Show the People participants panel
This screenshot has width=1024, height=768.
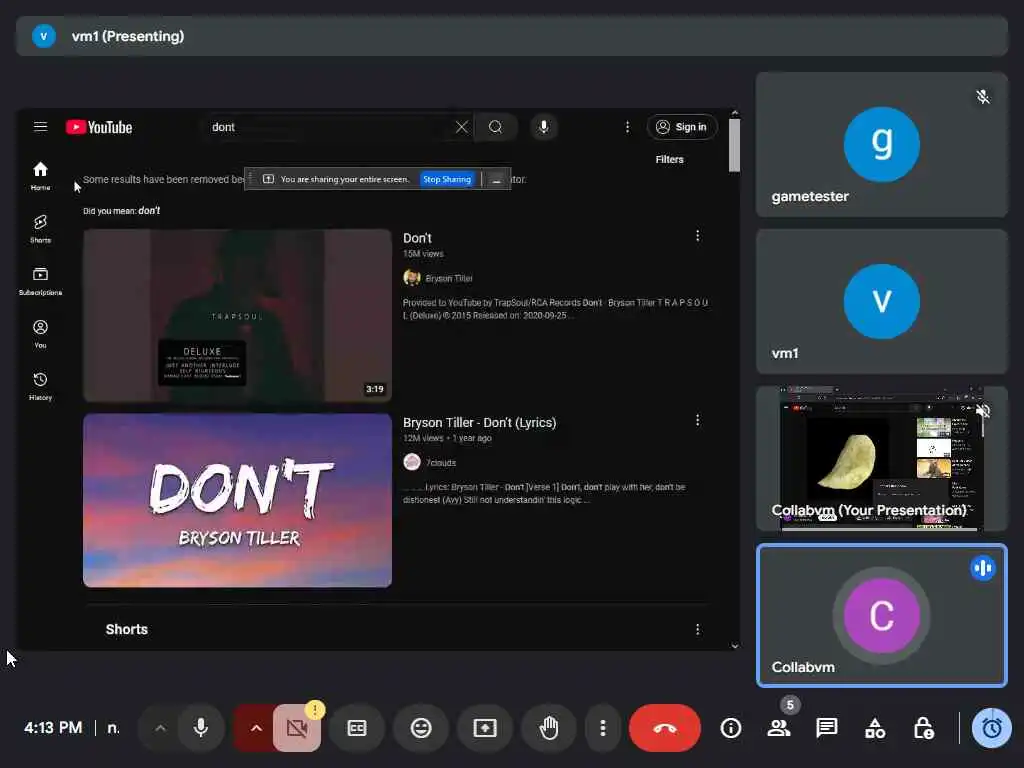(778, 728)
